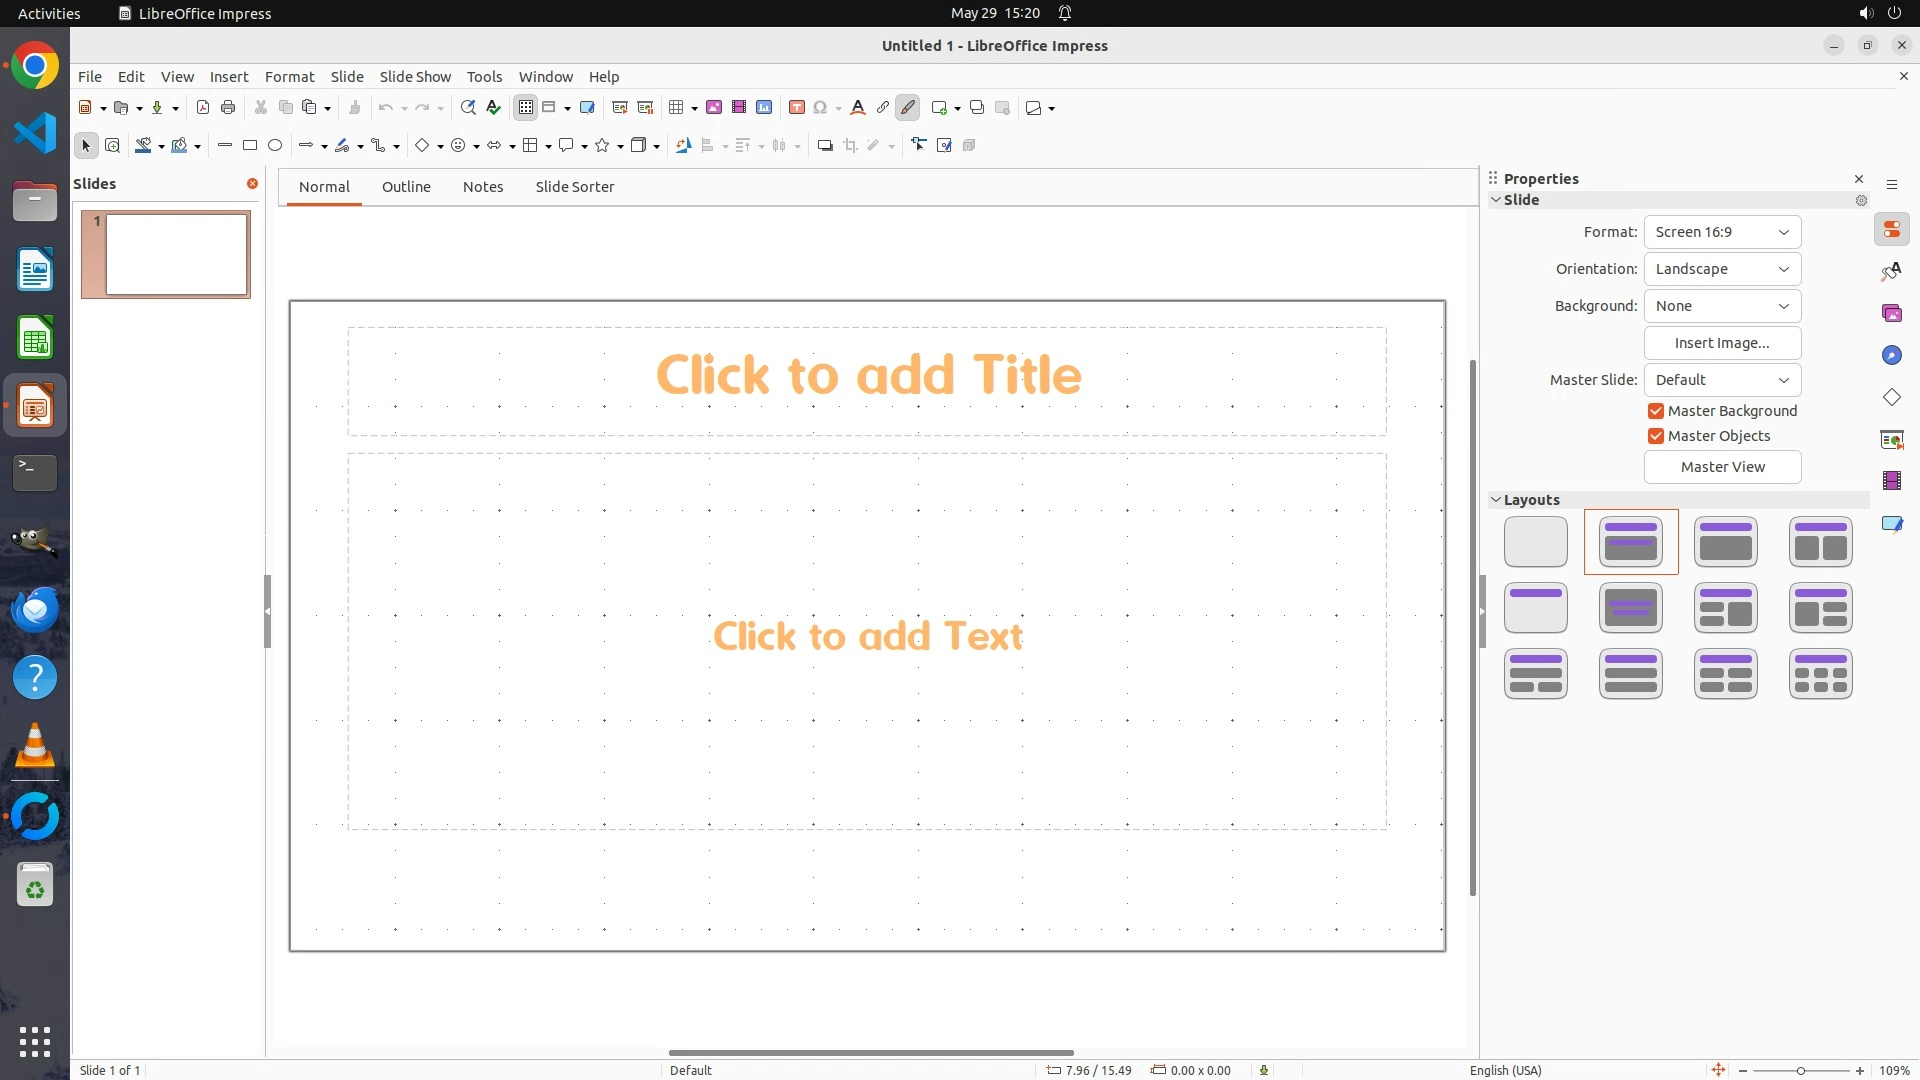Screen dimensions: 1920x1080
Task: Switch to the Slide Sorter tab
Action: tap(574, 187)
